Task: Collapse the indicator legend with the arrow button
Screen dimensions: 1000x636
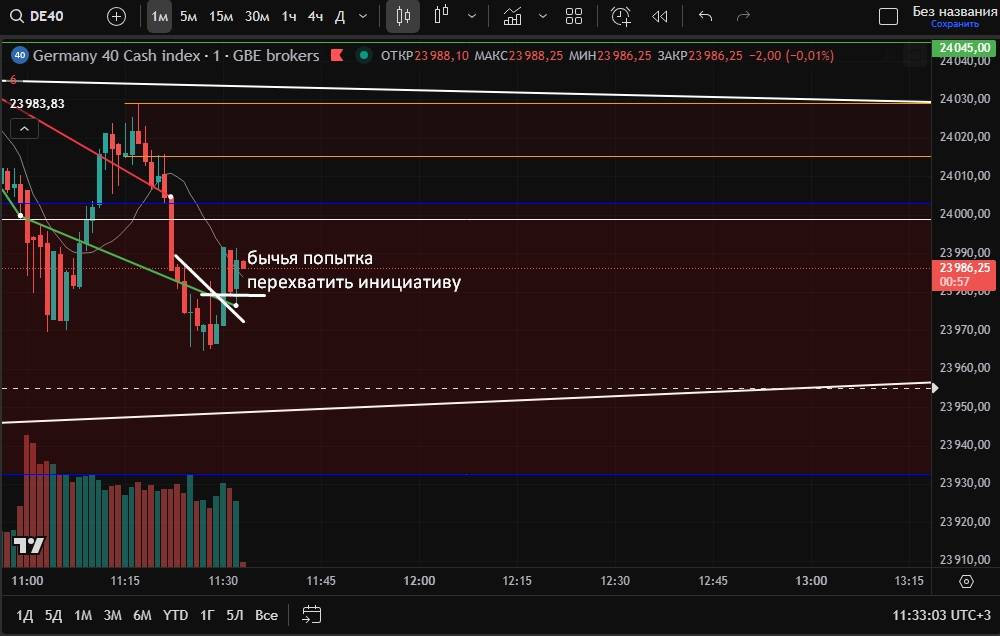Action: coord(25,127)
